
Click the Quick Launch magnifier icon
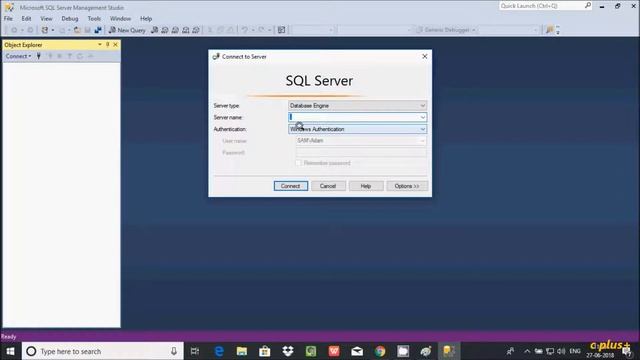pyautogui.click(x=588, y=6)
